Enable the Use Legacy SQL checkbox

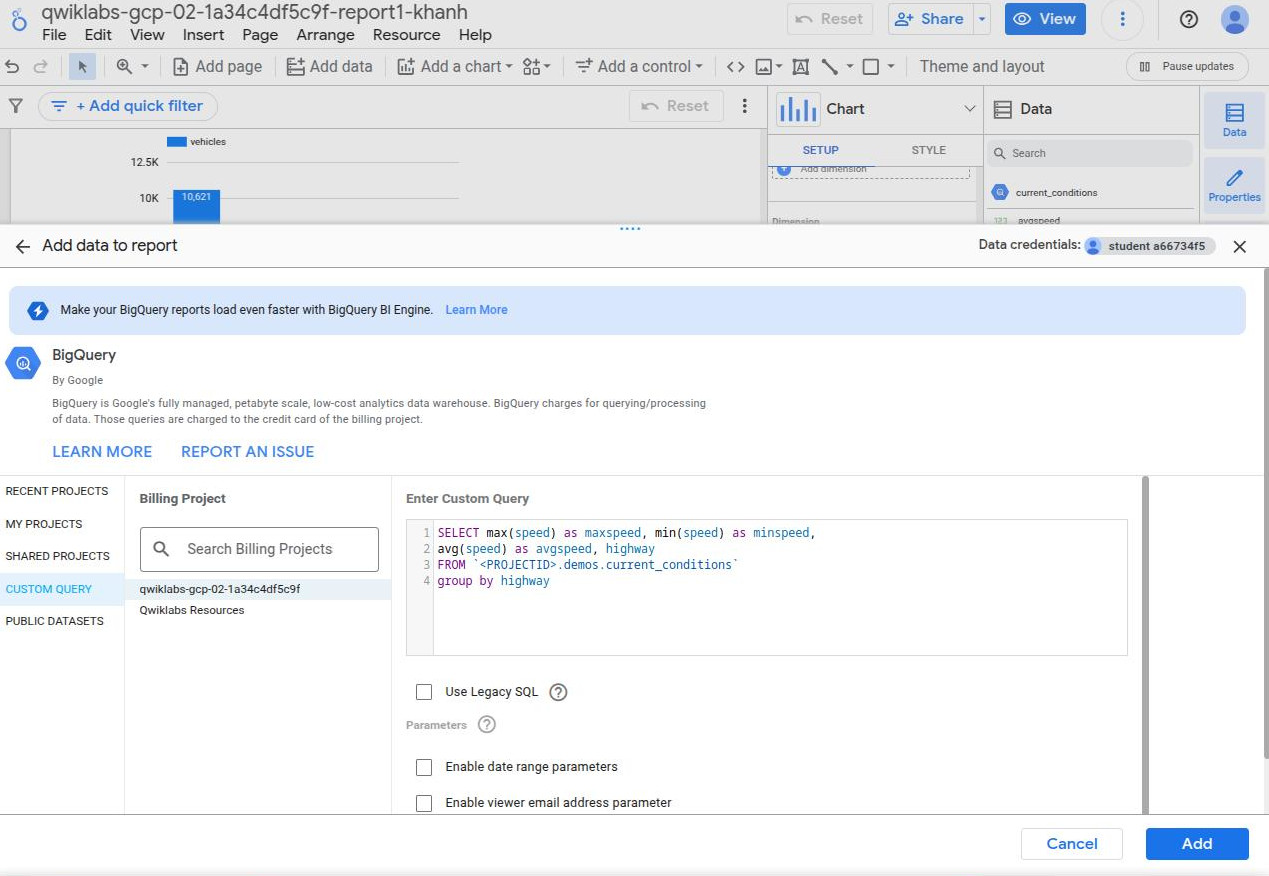tap(424, 692)
